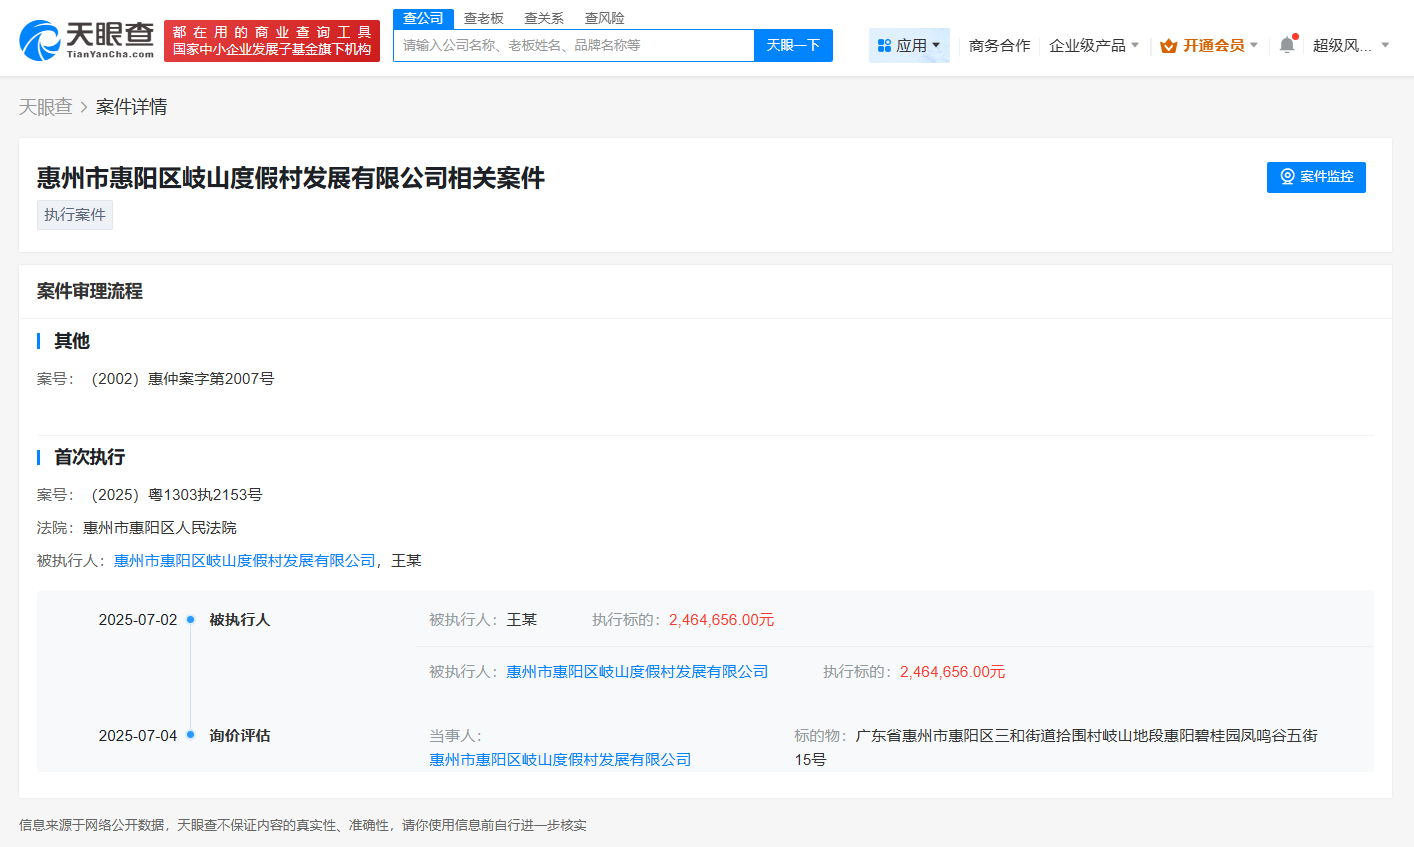This screenshot has width=1414, height=847.
Task: Switch to the 查关系 tab
Action: (544, 17)
